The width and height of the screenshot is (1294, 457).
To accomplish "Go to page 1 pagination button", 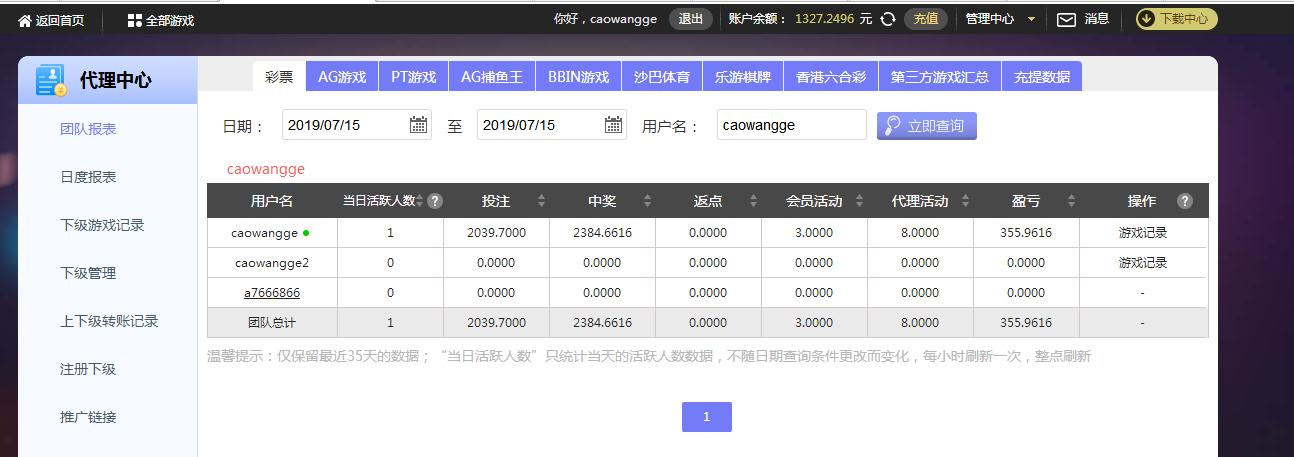I will (x=706, y=417).
